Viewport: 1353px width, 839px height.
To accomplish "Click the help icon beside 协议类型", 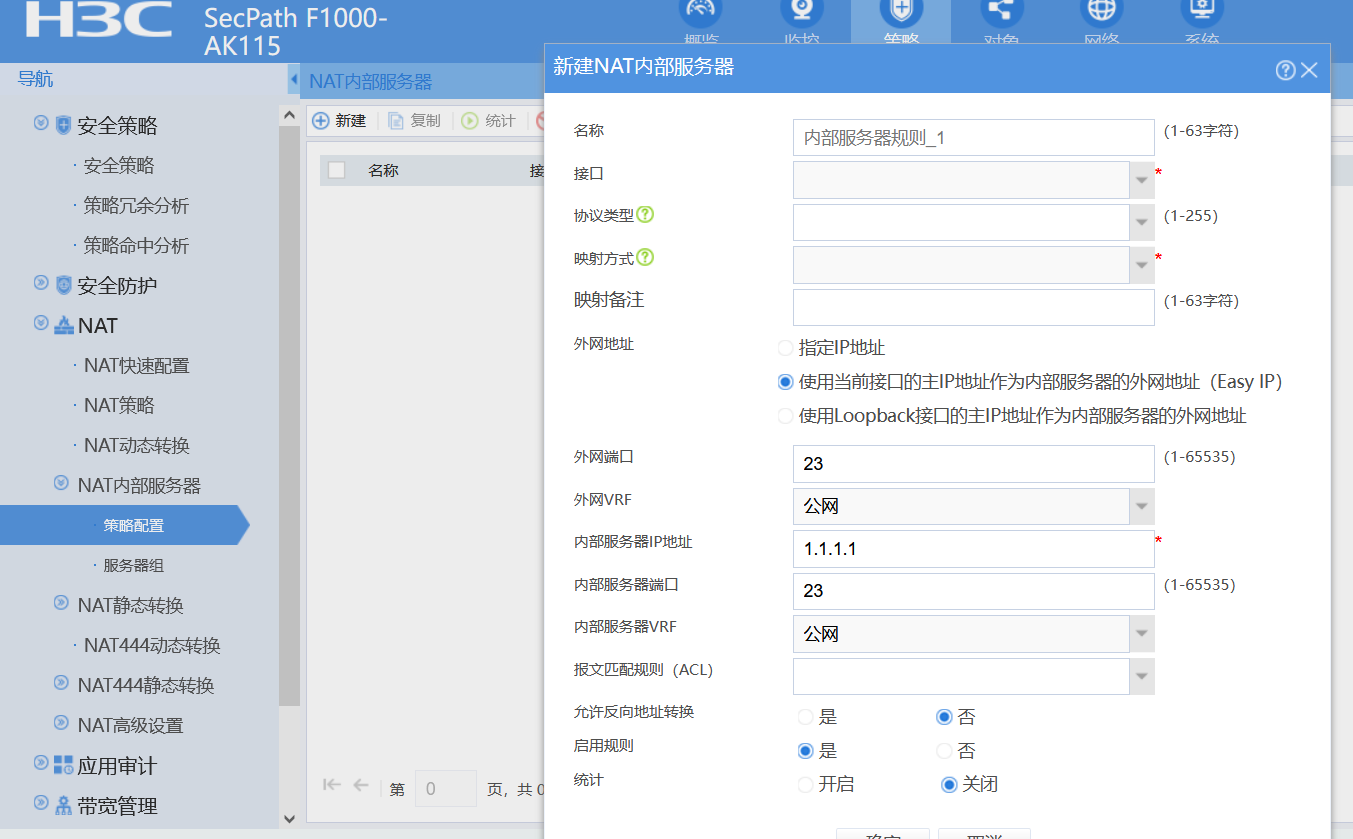I will (645, 215).
